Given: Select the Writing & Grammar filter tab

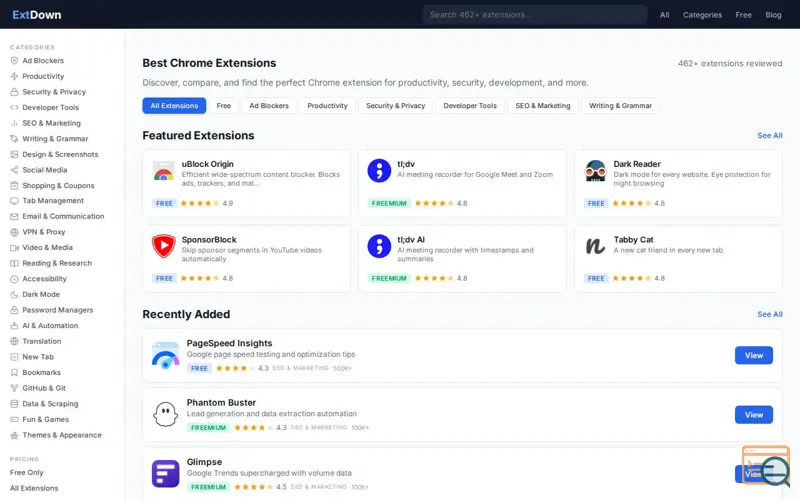Looking at the screenshot, I should (620, 106).
